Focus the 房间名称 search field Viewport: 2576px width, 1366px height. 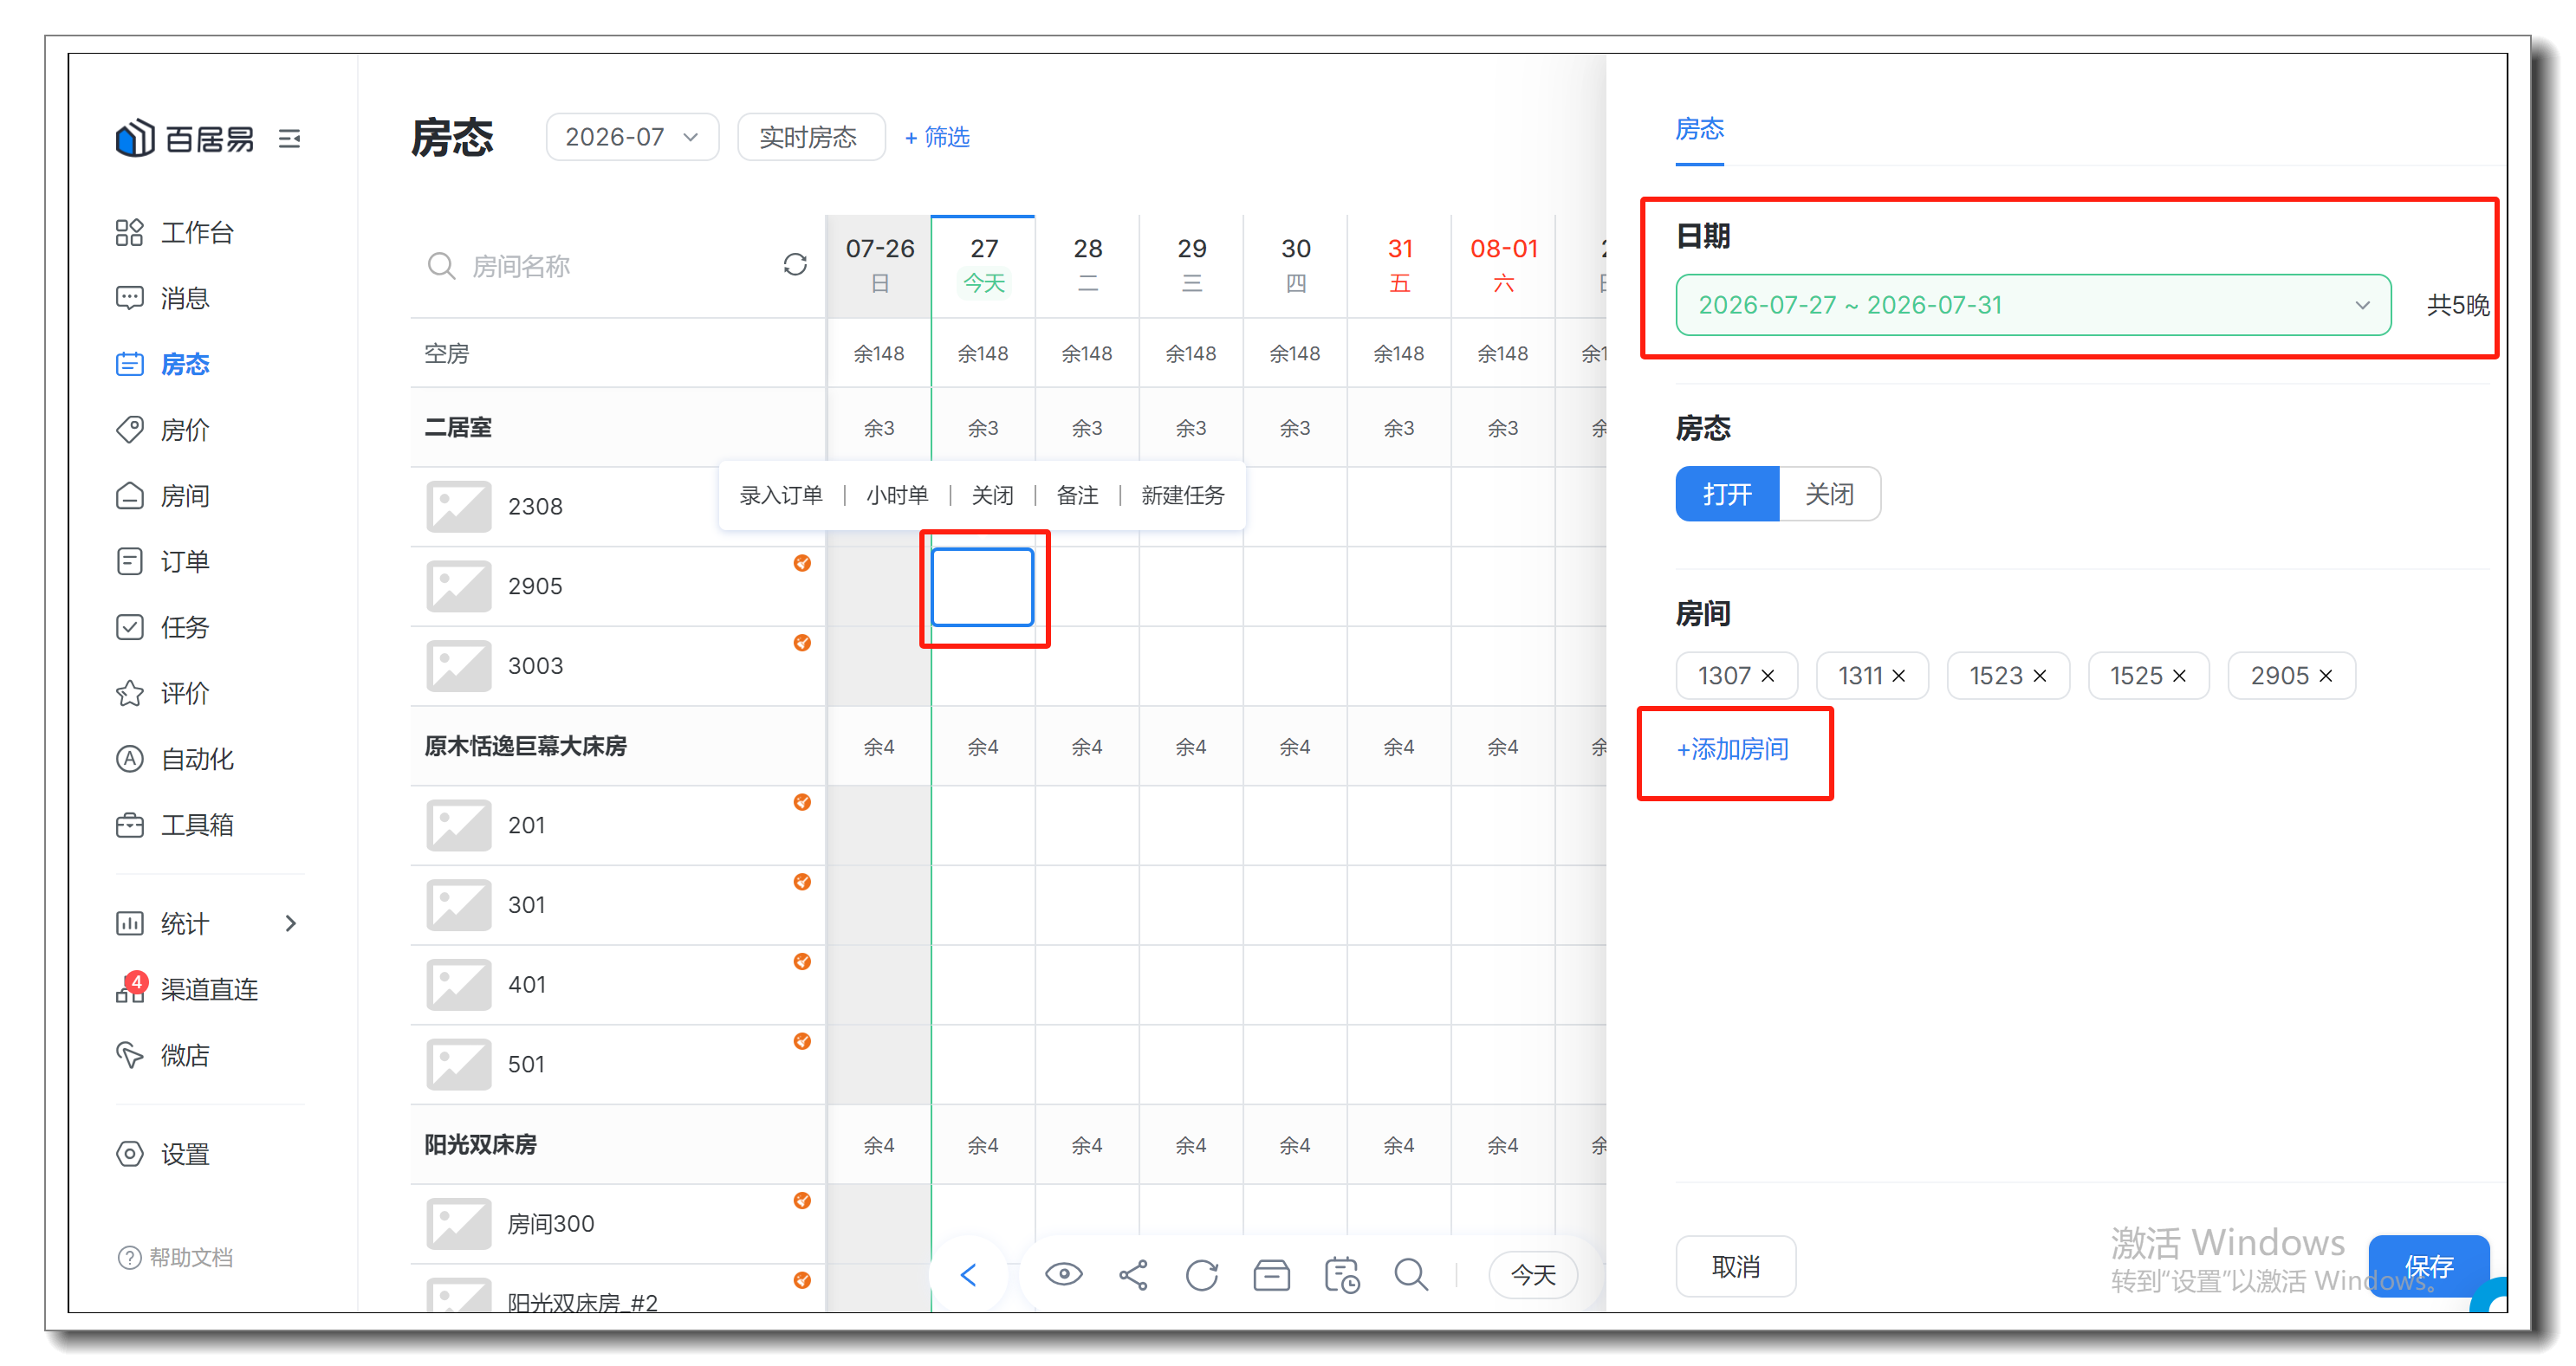click(x=600, y=266)
